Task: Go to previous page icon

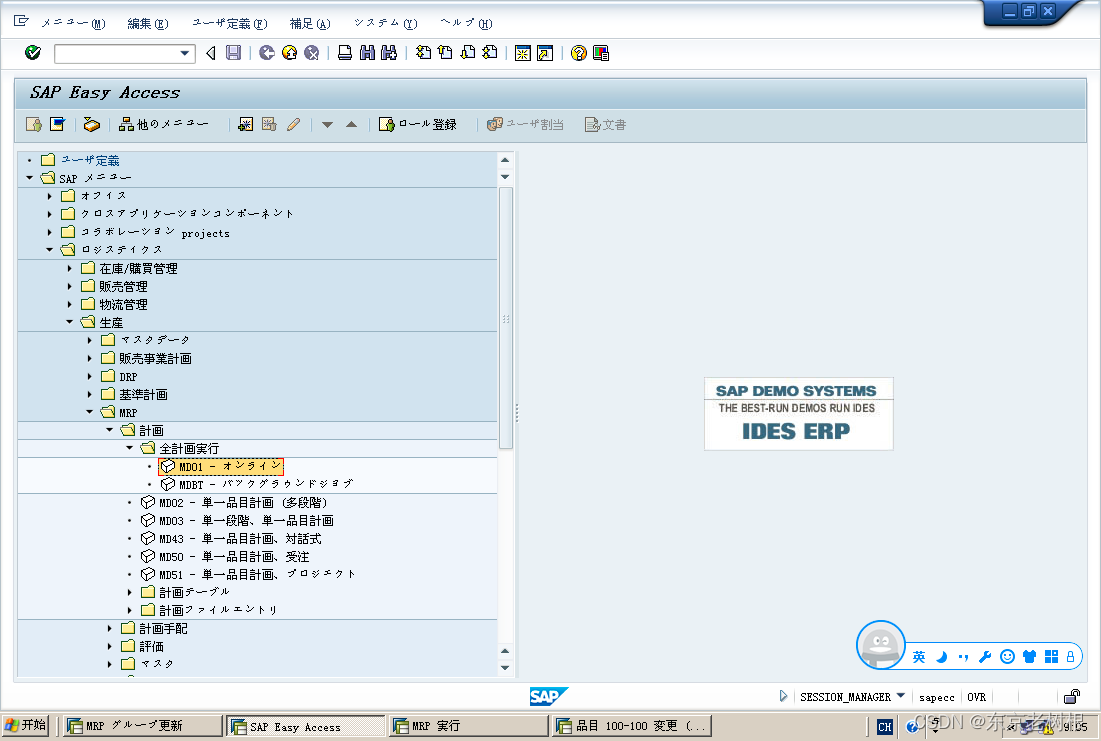Action: 445,53
